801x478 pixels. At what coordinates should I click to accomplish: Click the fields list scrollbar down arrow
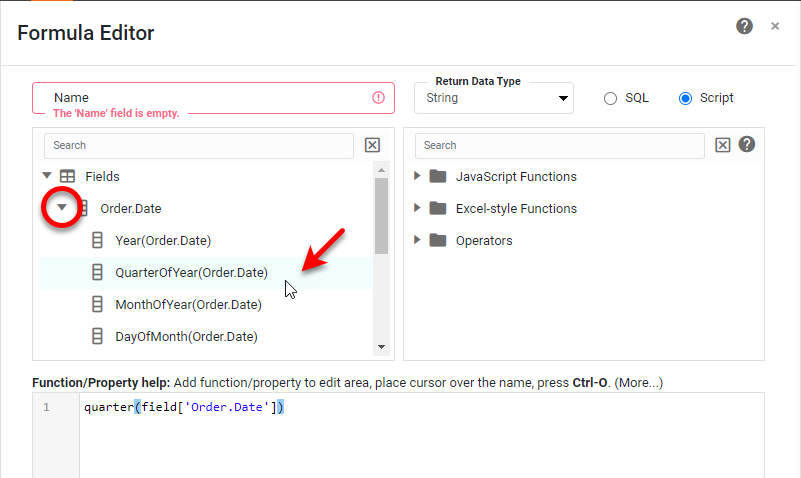pyautogui.click(x=381, y=346)
